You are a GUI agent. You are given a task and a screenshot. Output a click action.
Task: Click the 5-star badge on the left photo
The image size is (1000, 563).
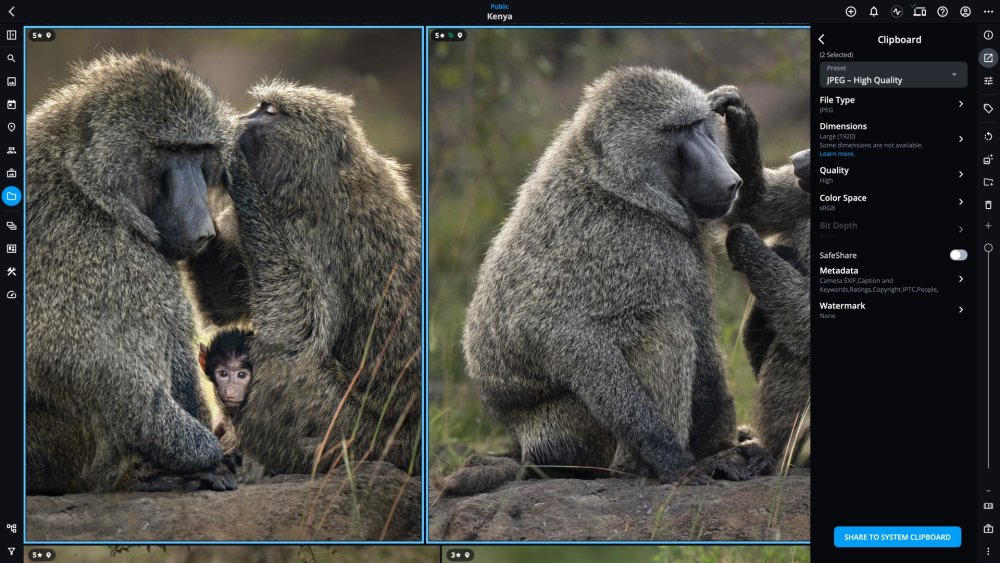(41, 35)
